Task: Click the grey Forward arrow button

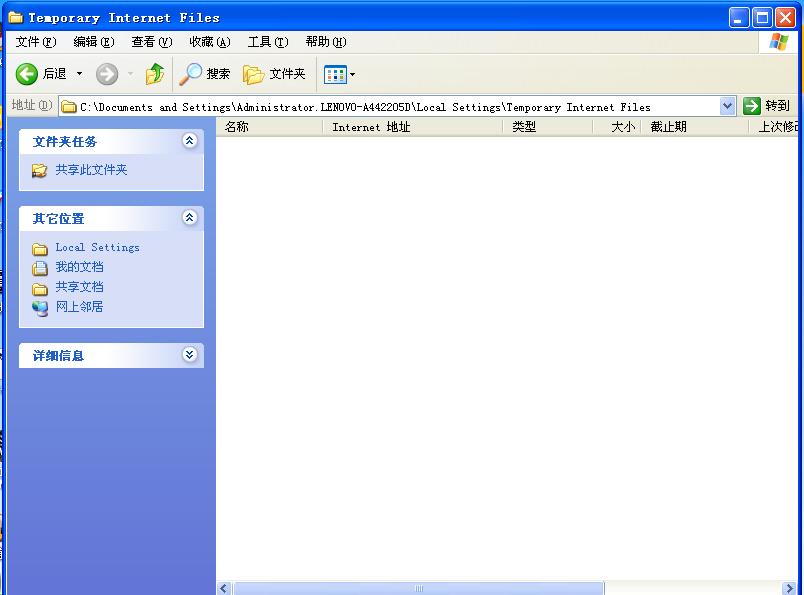Action: tap(107, 74)
